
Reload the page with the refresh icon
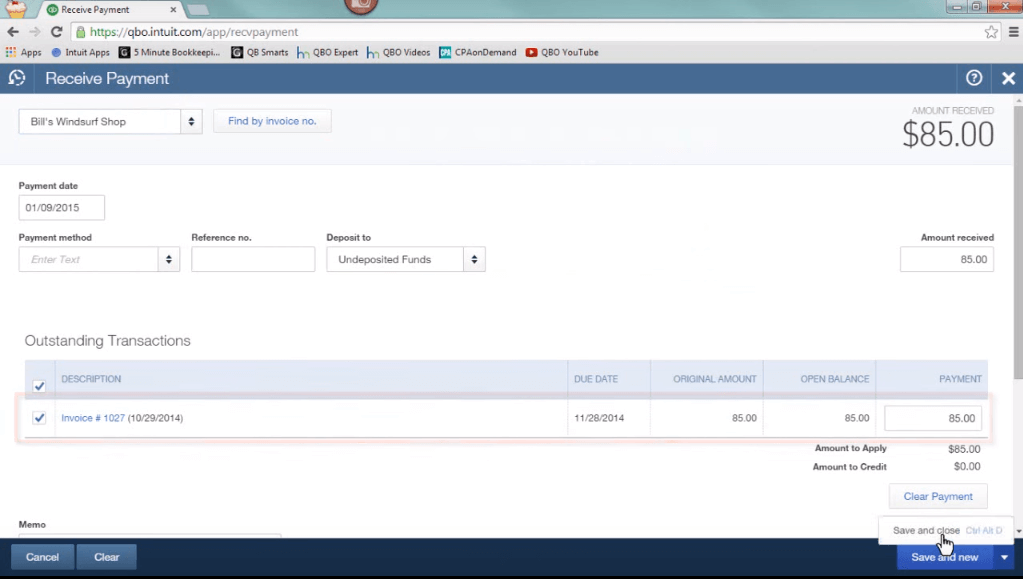click(x=57, y=31)
